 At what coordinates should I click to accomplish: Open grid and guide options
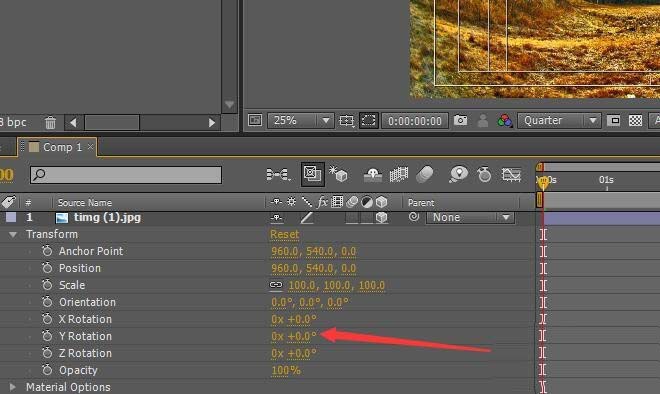(x=346, y=121)
